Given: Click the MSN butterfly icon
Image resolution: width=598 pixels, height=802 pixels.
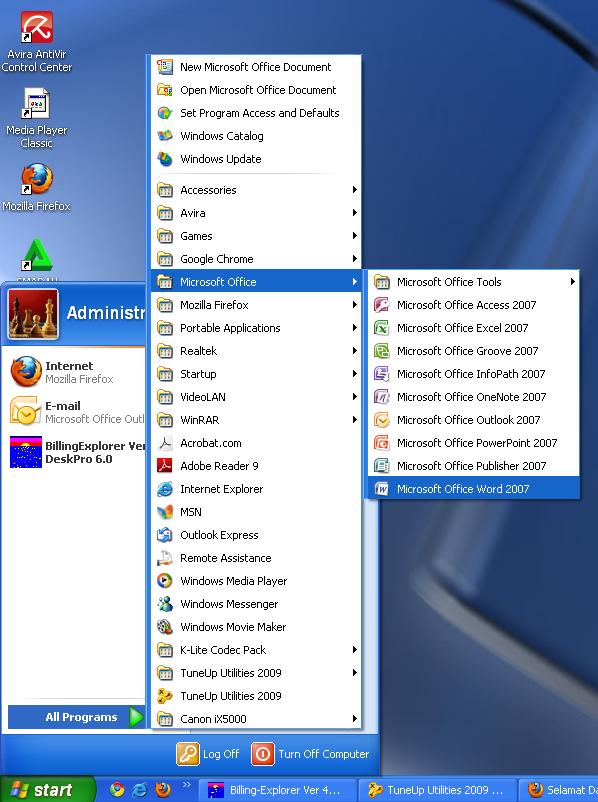Looking at the screenshot, I should [165, 511].
